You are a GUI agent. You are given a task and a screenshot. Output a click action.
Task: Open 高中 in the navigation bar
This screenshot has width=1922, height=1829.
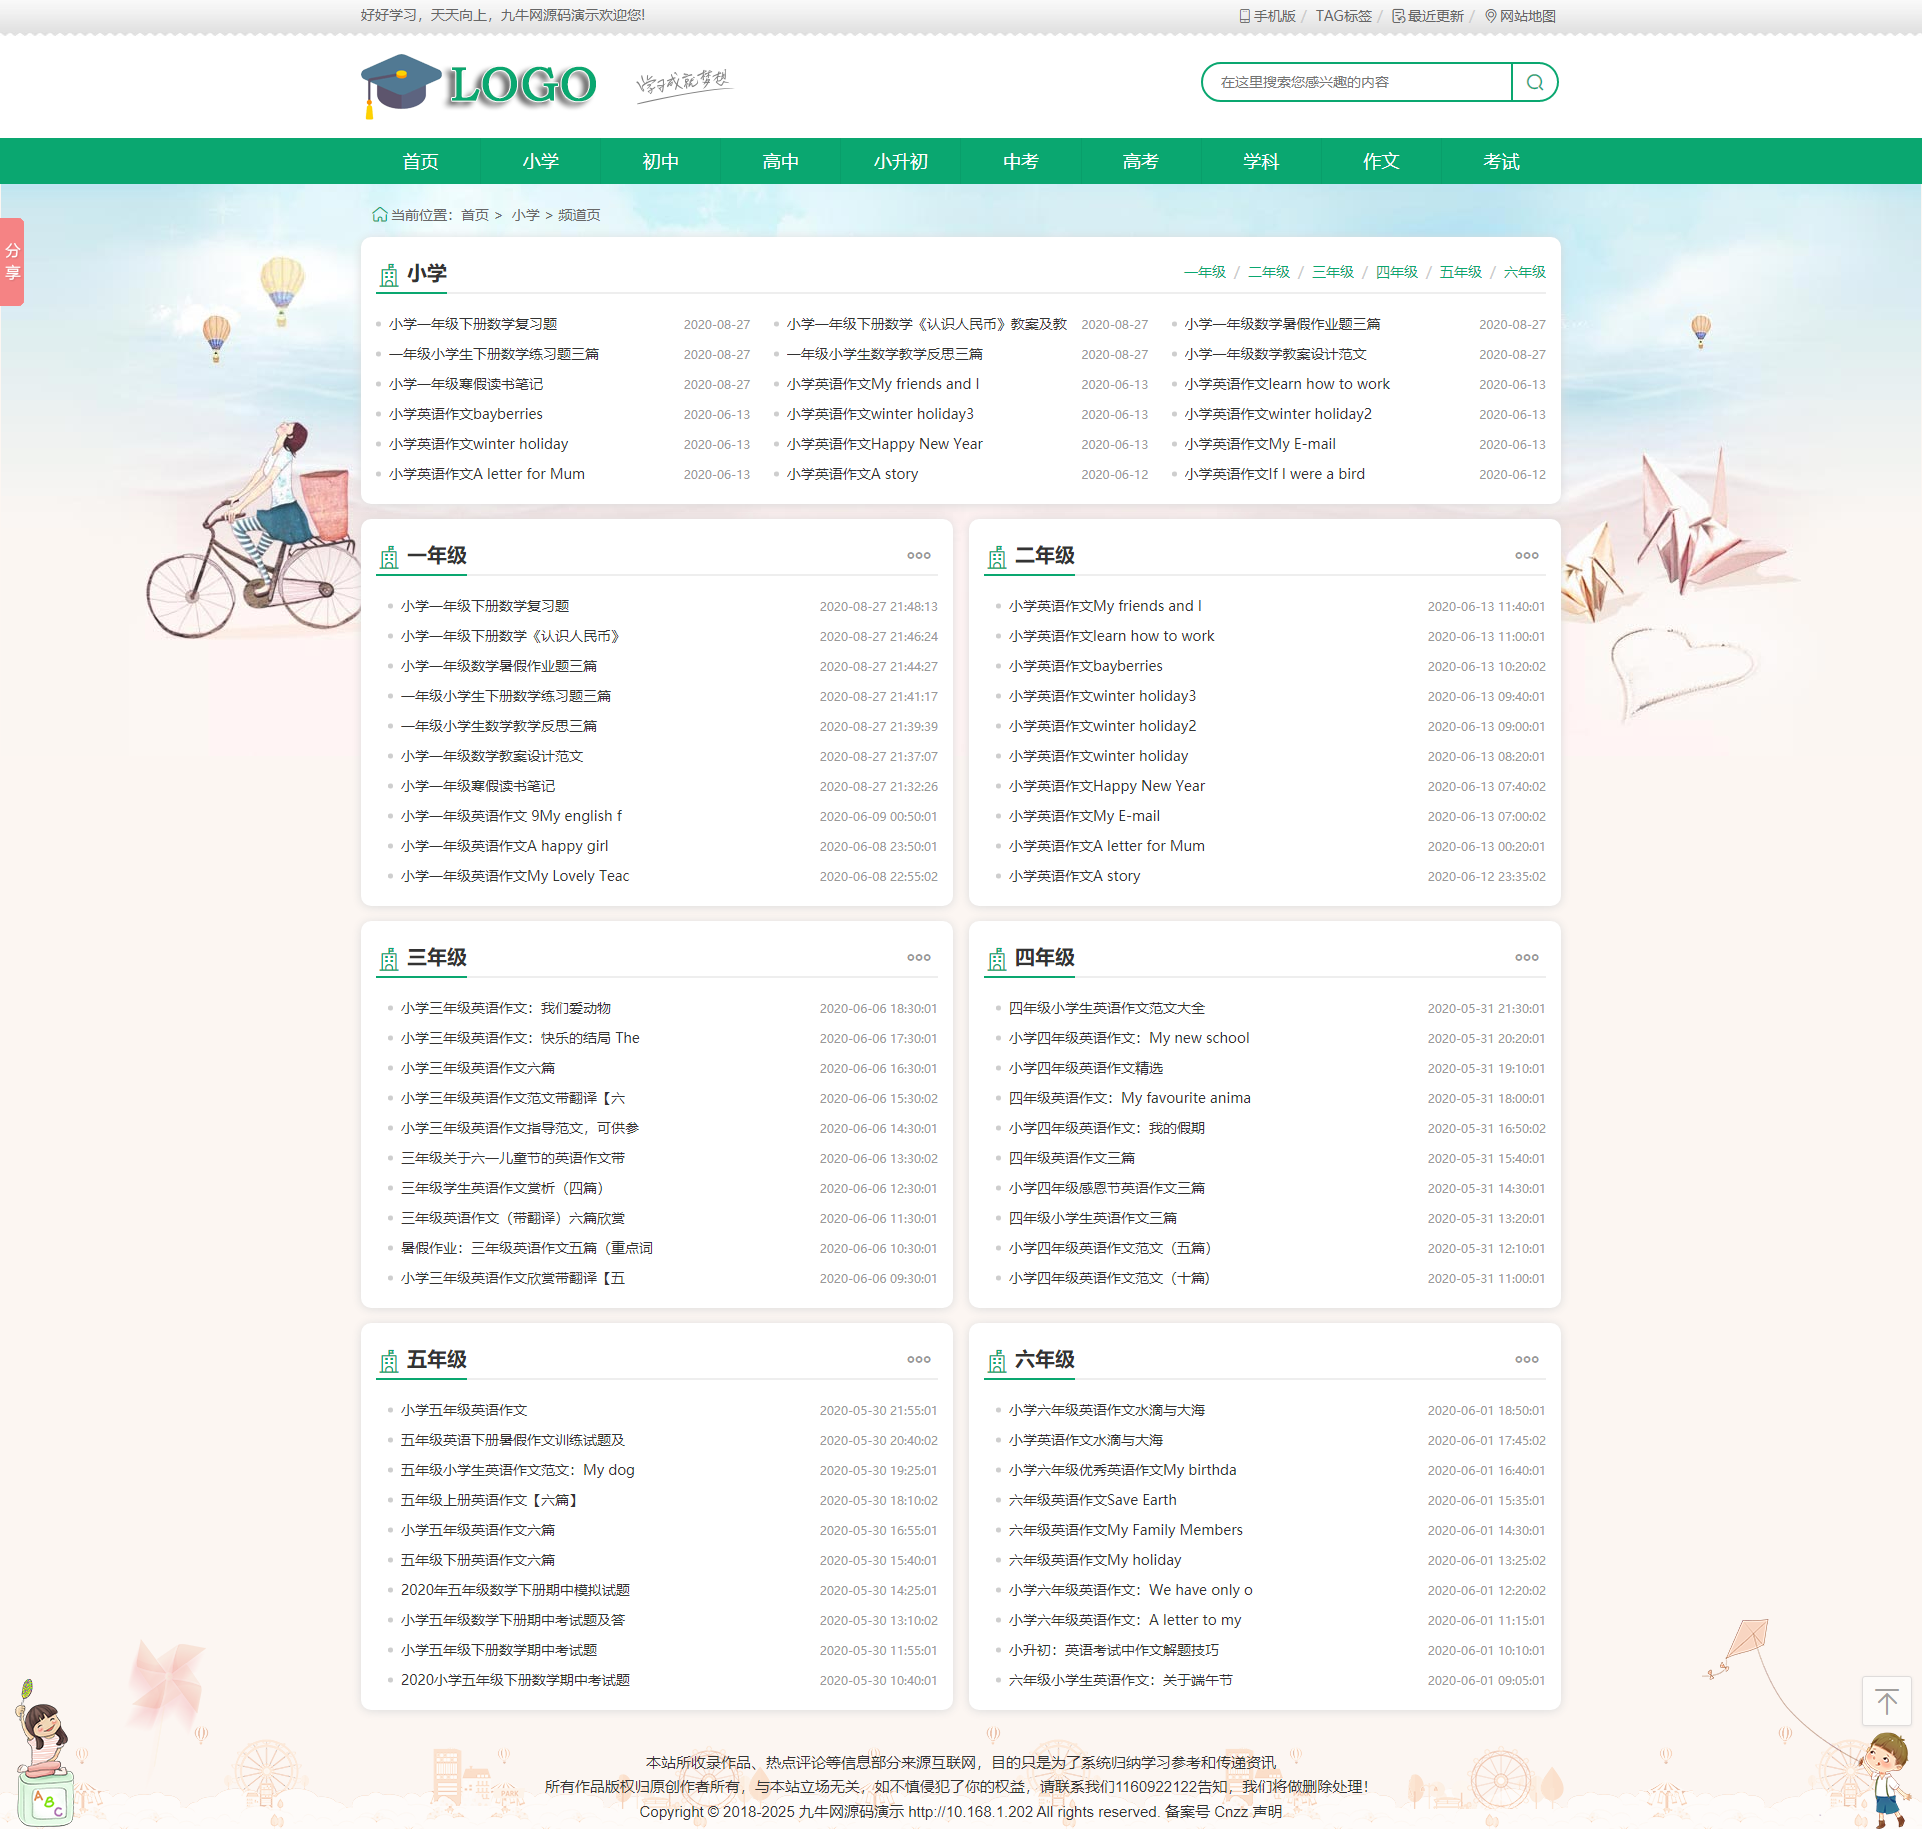tap(781, 161)
